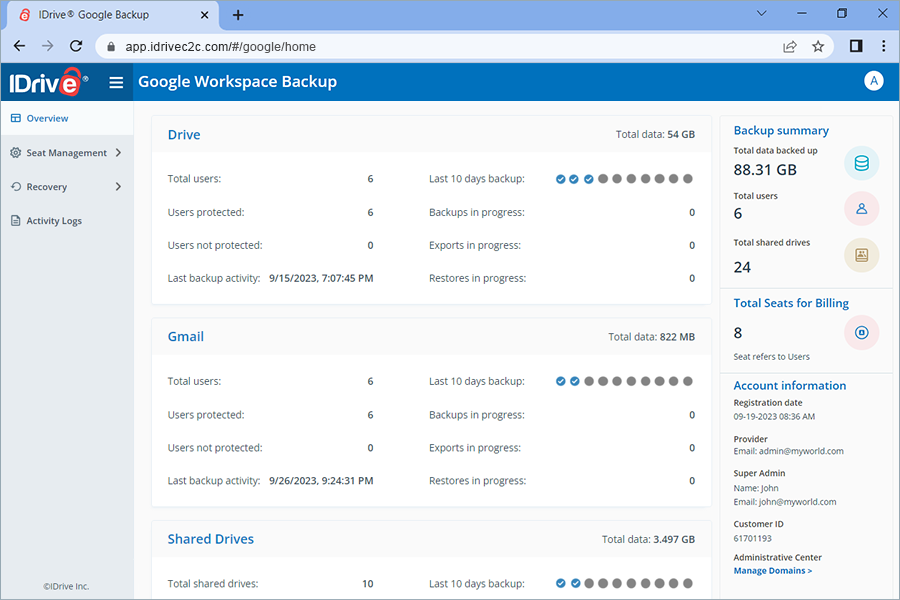Click first Shared Drives backup checkmark dot
The image size is (900, 600).
point(561,583)
